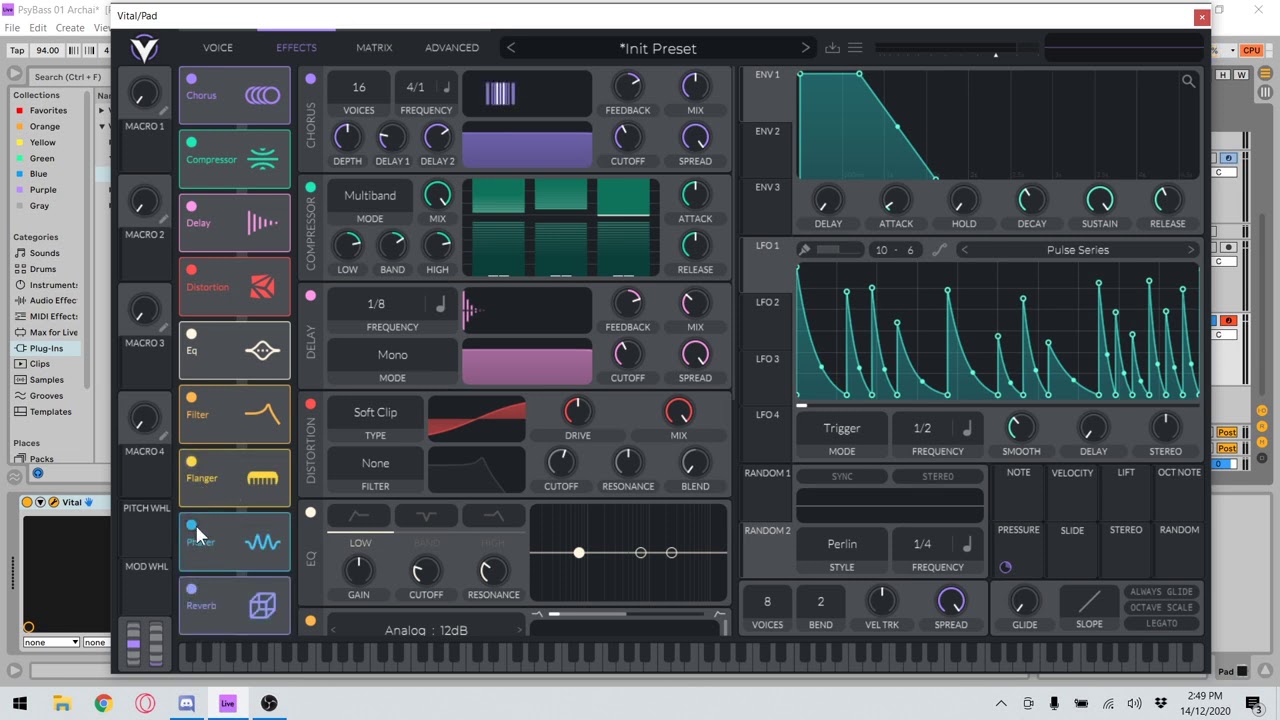Click the Distortion icon in effects list

coord(262,287)
